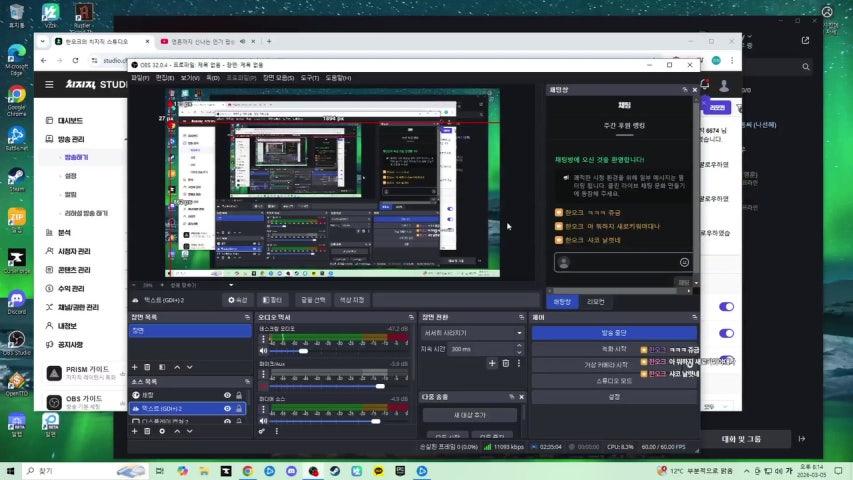Screen dimensions: 853x480
Task: Toggle the upper purple switch on the right
Action: [726, 307]
